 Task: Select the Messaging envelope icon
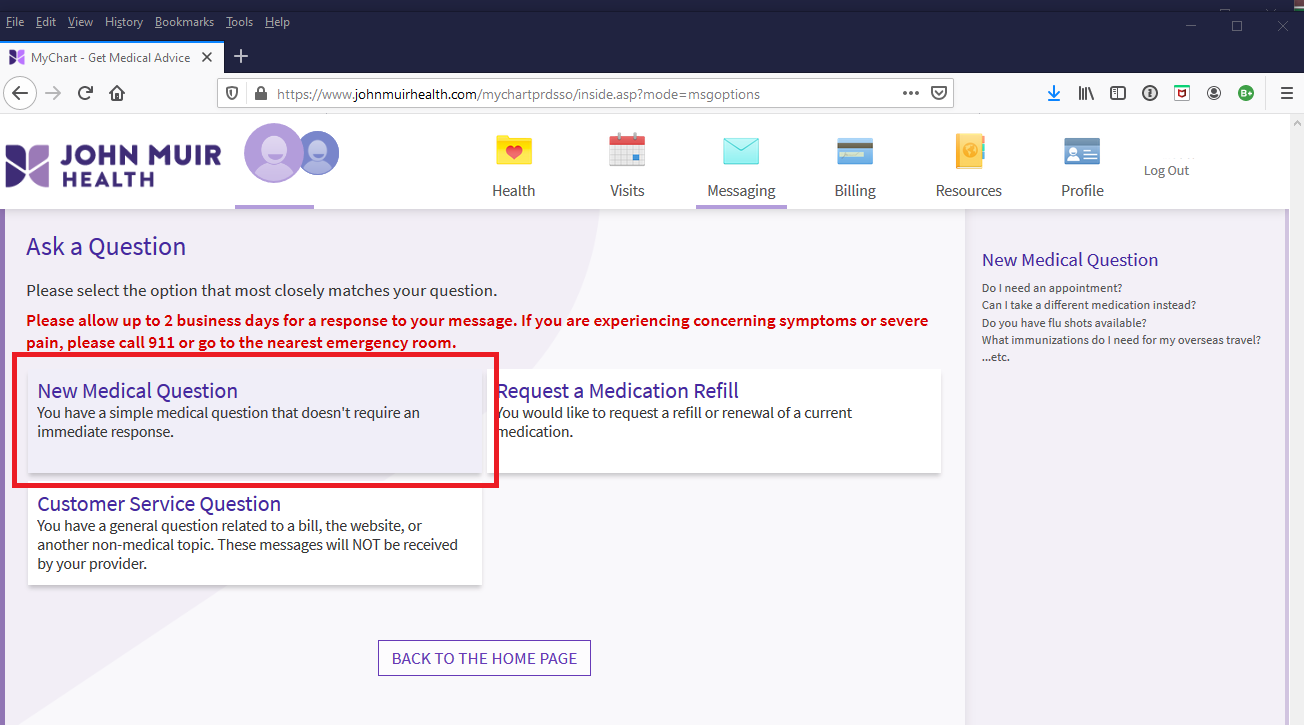(x=741, y=151)
